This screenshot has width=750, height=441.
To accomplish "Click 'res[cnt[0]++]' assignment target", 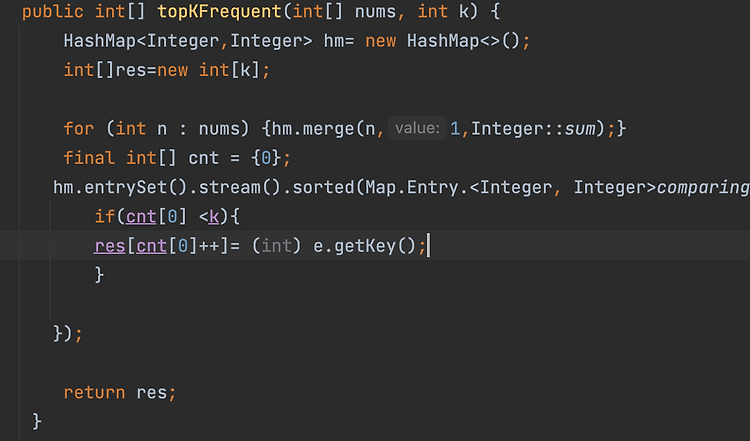I will [x=162, y=246].
